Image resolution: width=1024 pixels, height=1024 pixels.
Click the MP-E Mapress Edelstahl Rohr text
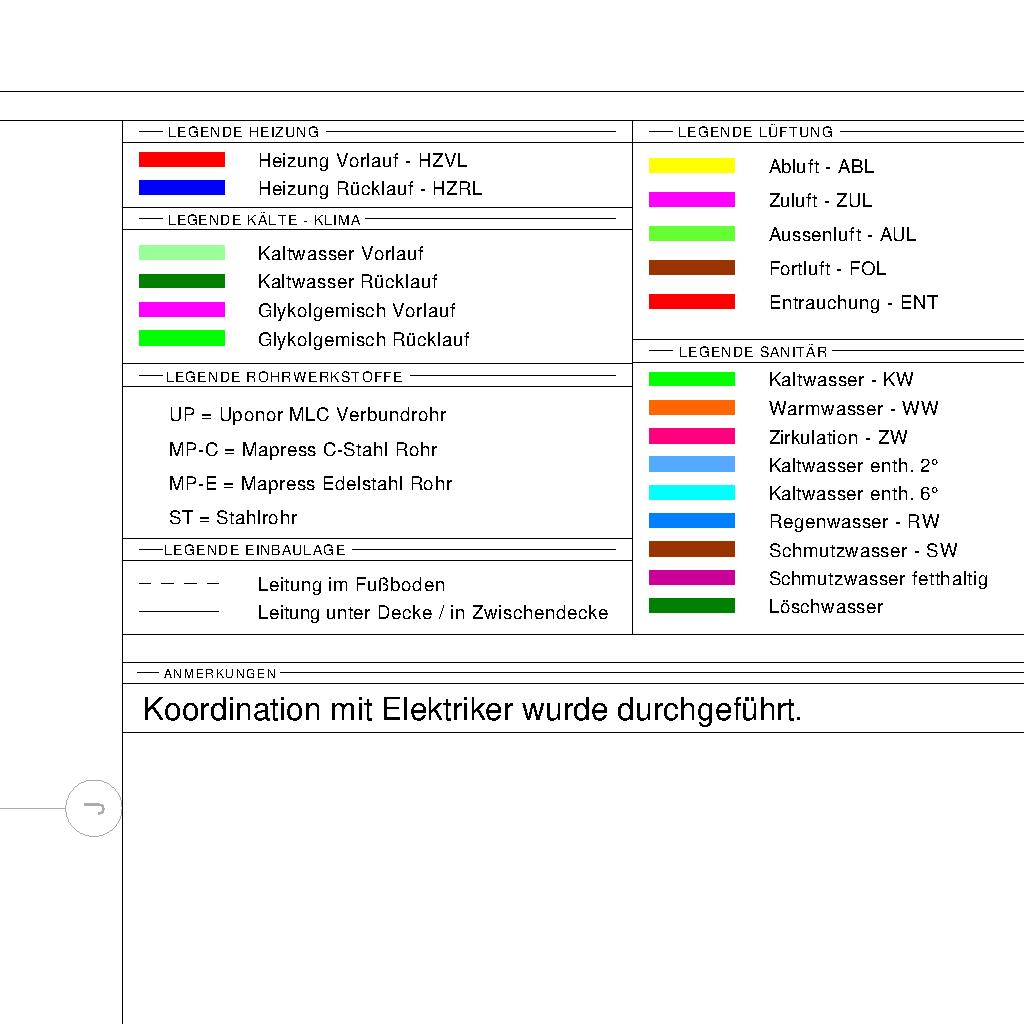tap(310, 484)
